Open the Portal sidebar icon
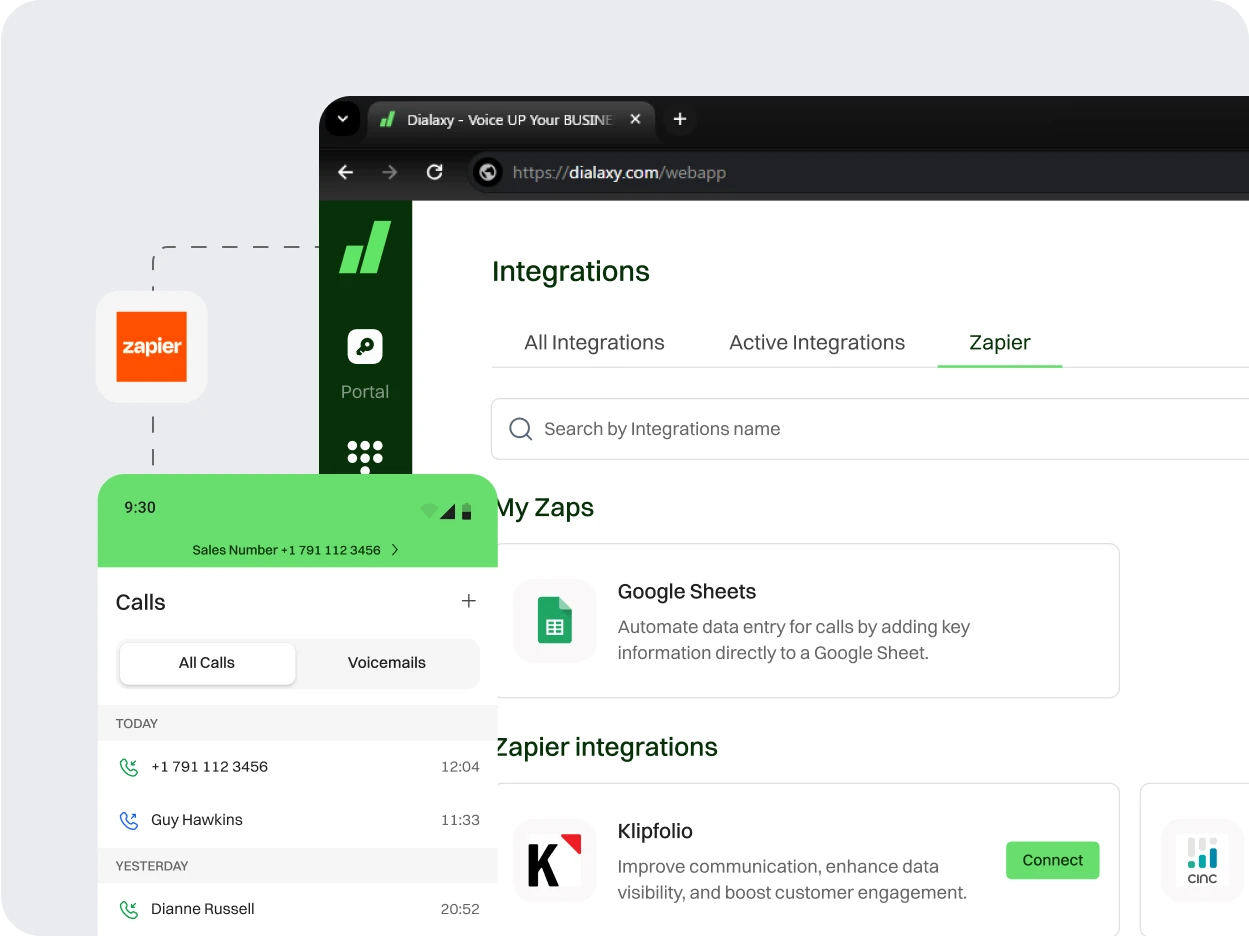Screen dimensions: 1249x936 click(x=365, y=347)
